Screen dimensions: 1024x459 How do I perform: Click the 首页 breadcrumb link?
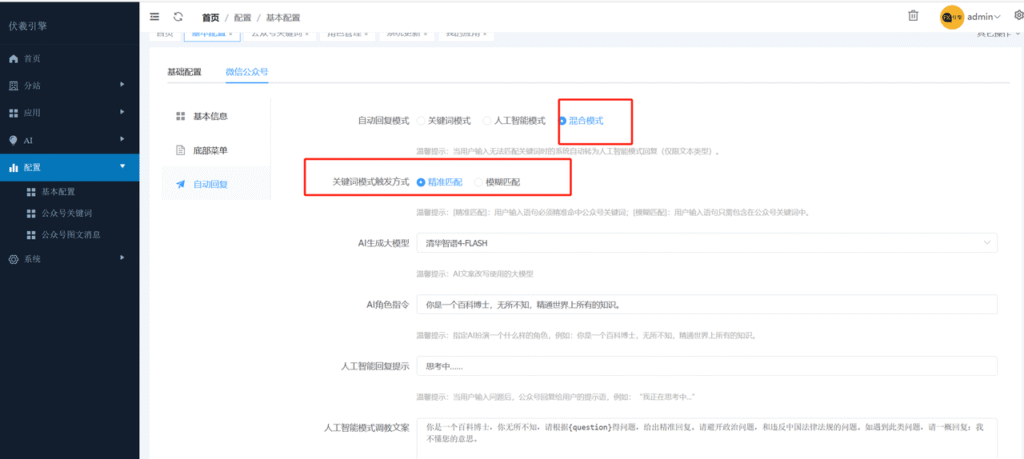(210, 18)
